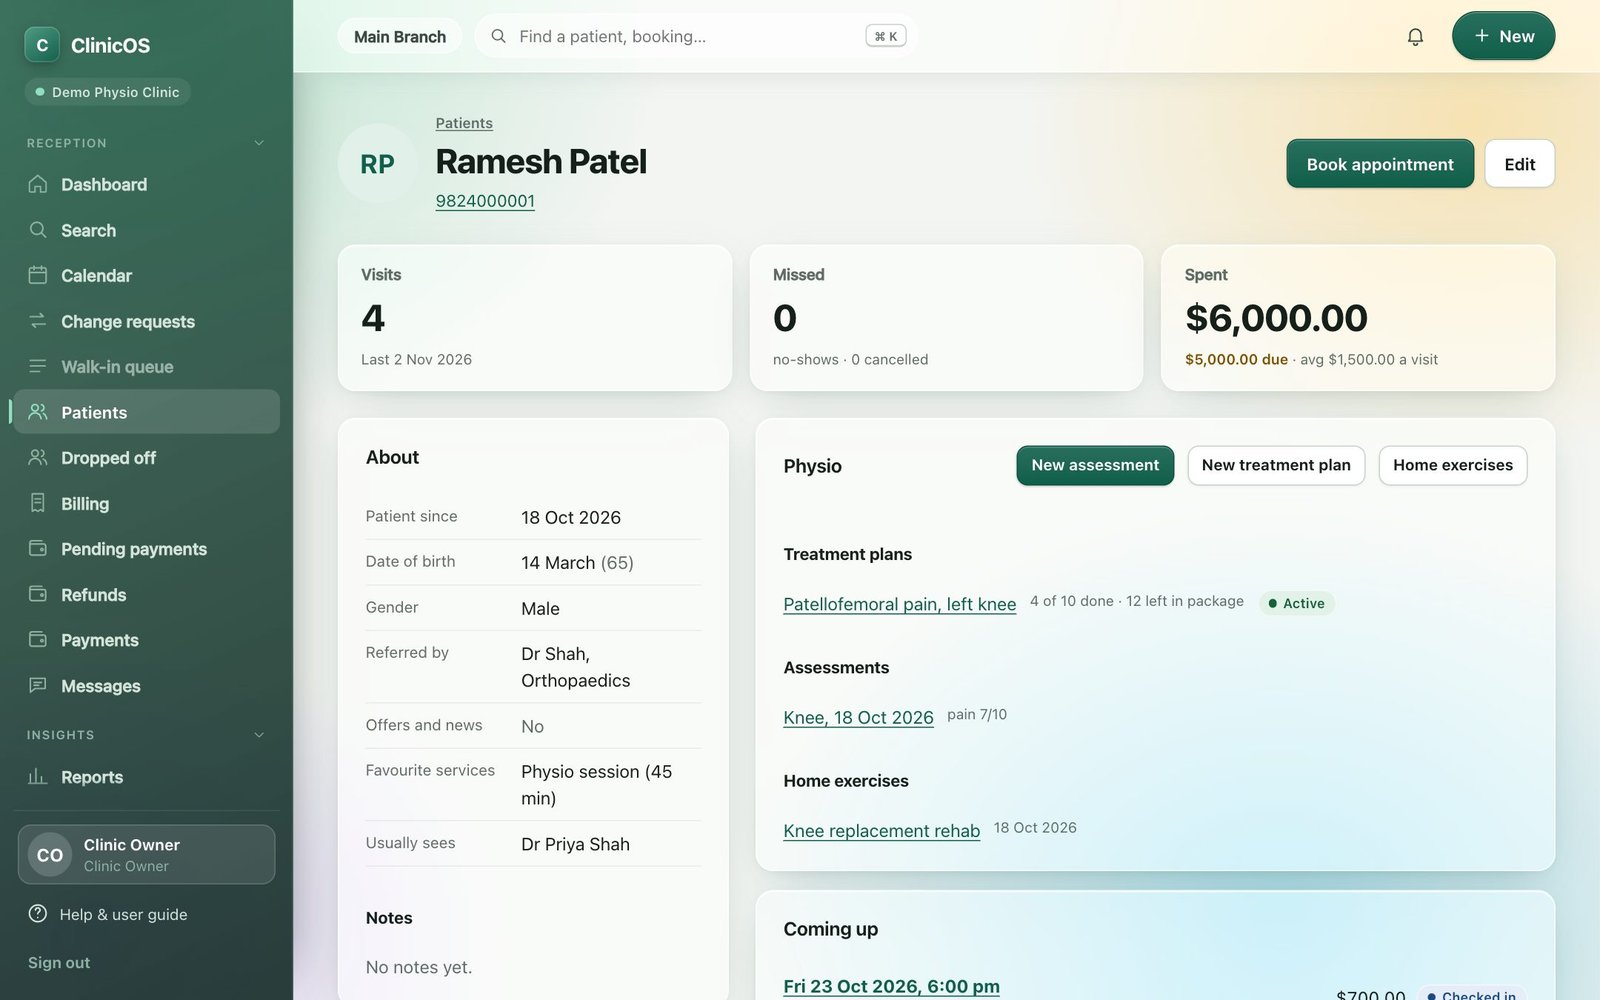Open the Main Branch selector

pos(400,37)
